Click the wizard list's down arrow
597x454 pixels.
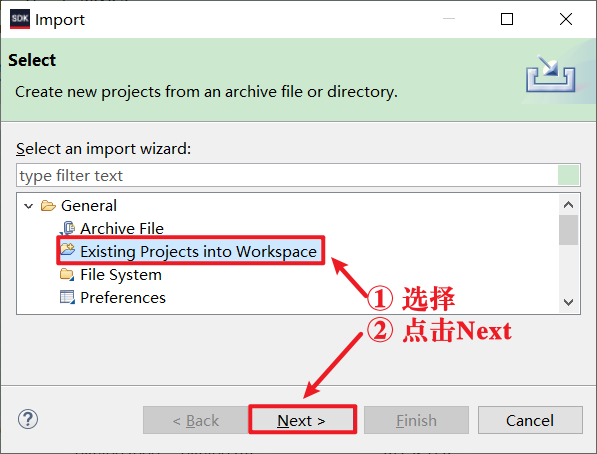coord(568,302)
